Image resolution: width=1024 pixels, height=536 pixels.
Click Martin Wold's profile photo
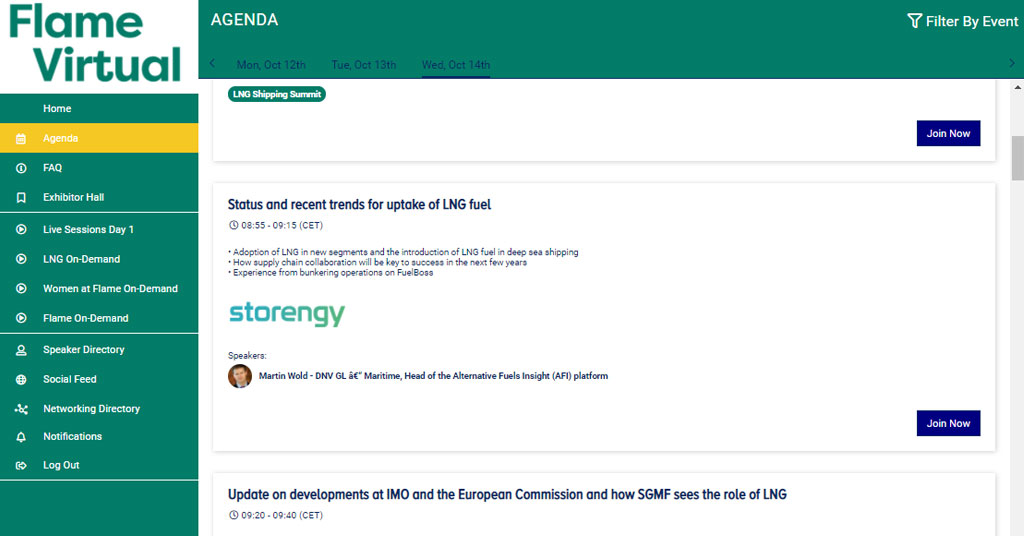(x=240, y=376)
